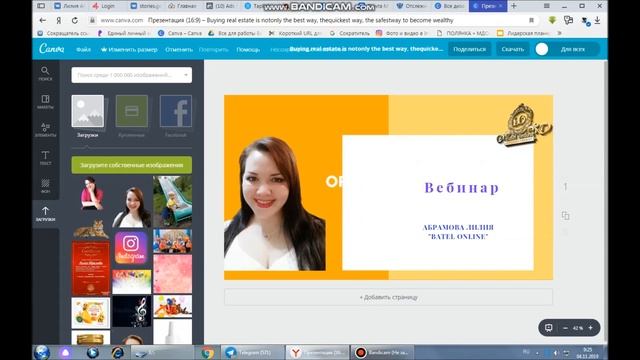Open browser downloads arrow icon
This screenshot has height=360, width=640.
[597, 20]
